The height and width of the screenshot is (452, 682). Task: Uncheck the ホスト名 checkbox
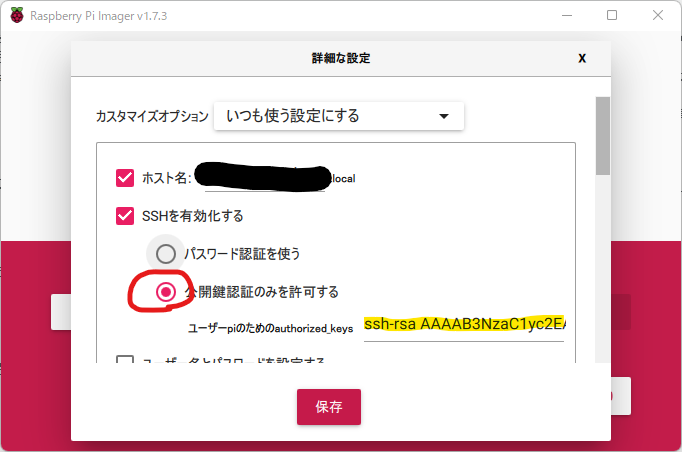pyautogui.click(x=125, y=178)
